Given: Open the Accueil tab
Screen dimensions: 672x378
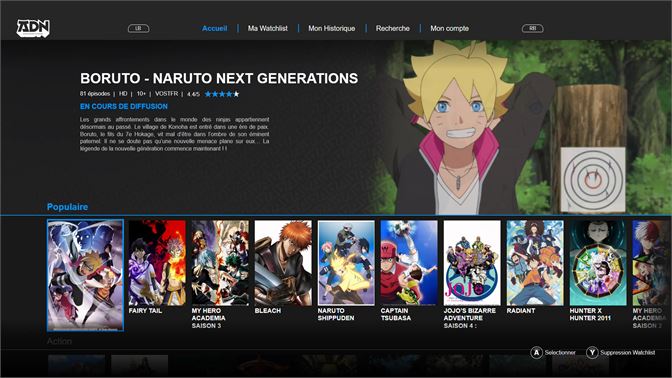Looking at the screenshot, I should tap(214, 28).
